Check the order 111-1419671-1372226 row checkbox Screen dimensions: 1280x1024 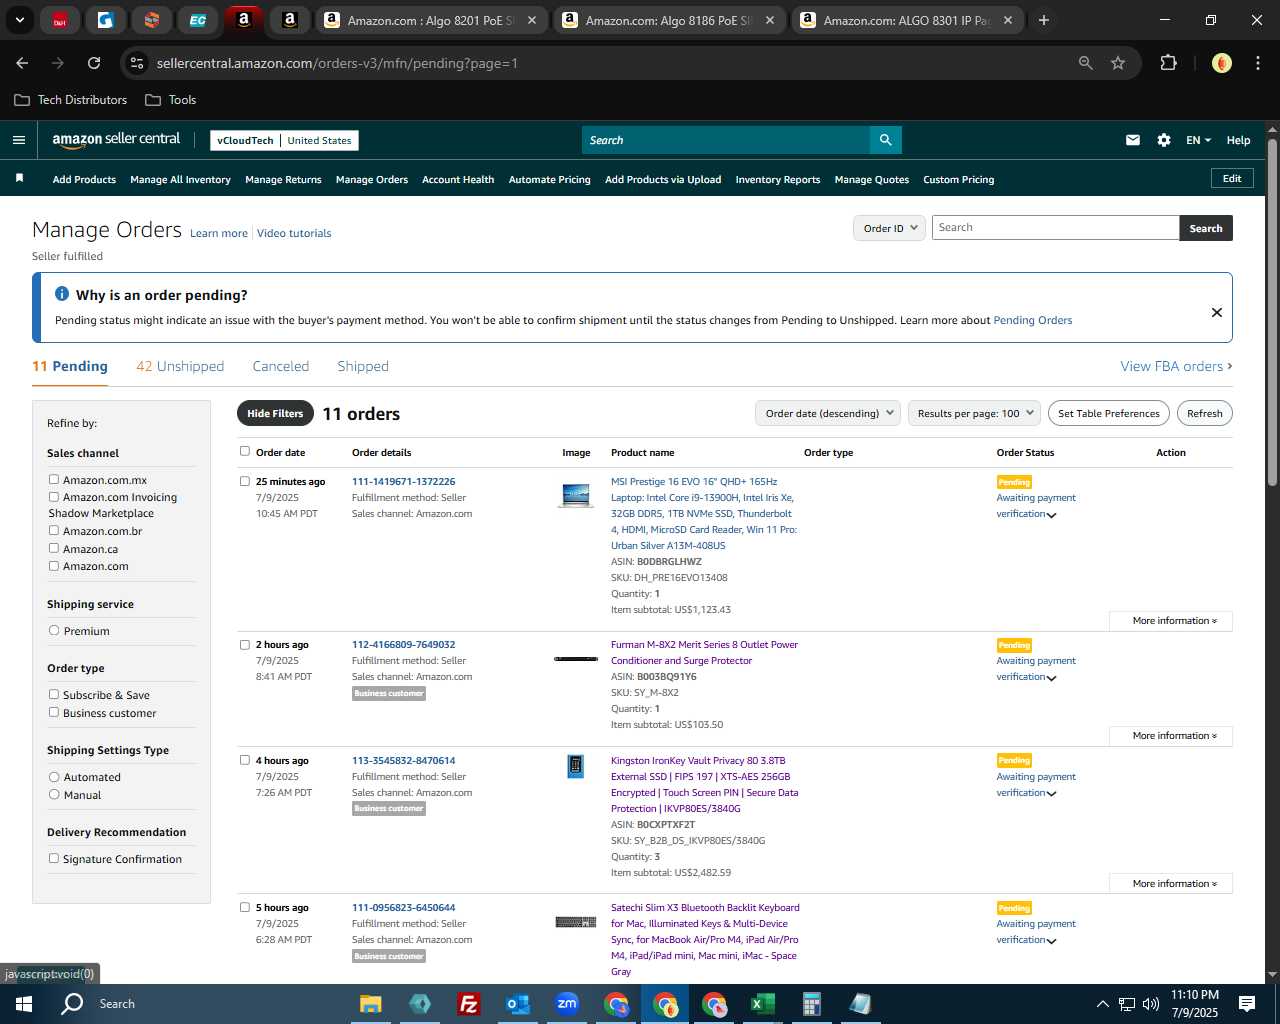(245, 481)
